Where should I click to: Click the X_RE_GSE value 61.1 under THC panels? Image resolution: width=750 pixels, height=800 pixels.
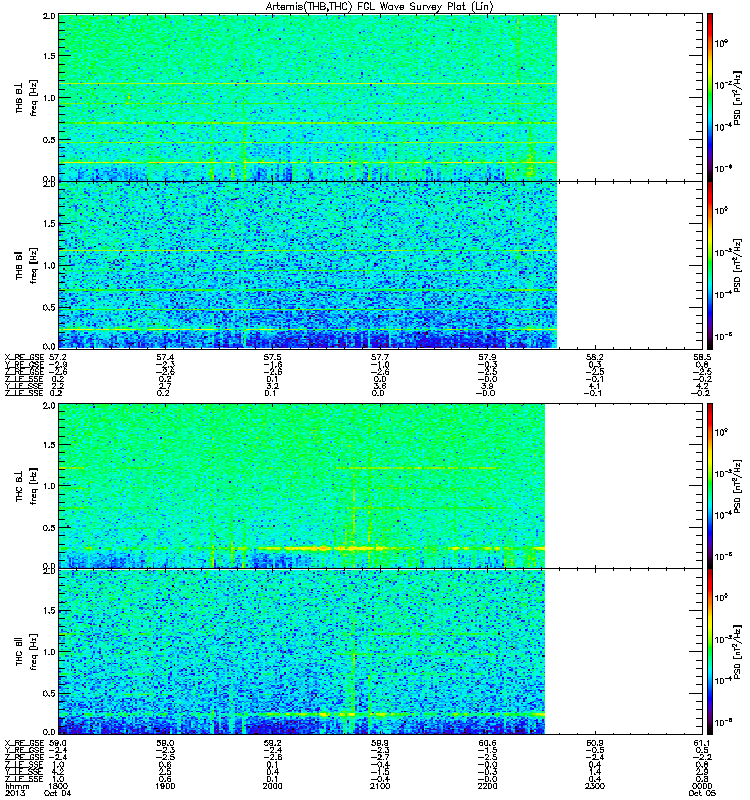[702, 743]
